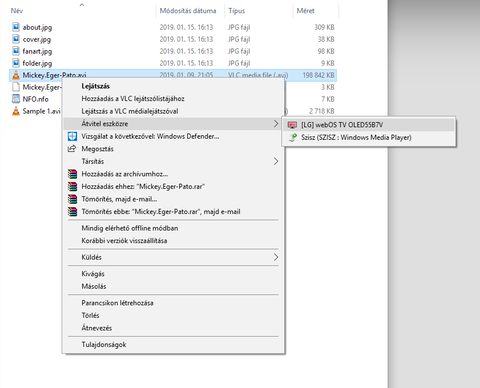Expand the Küldés submenu arrow

[276, 257]
